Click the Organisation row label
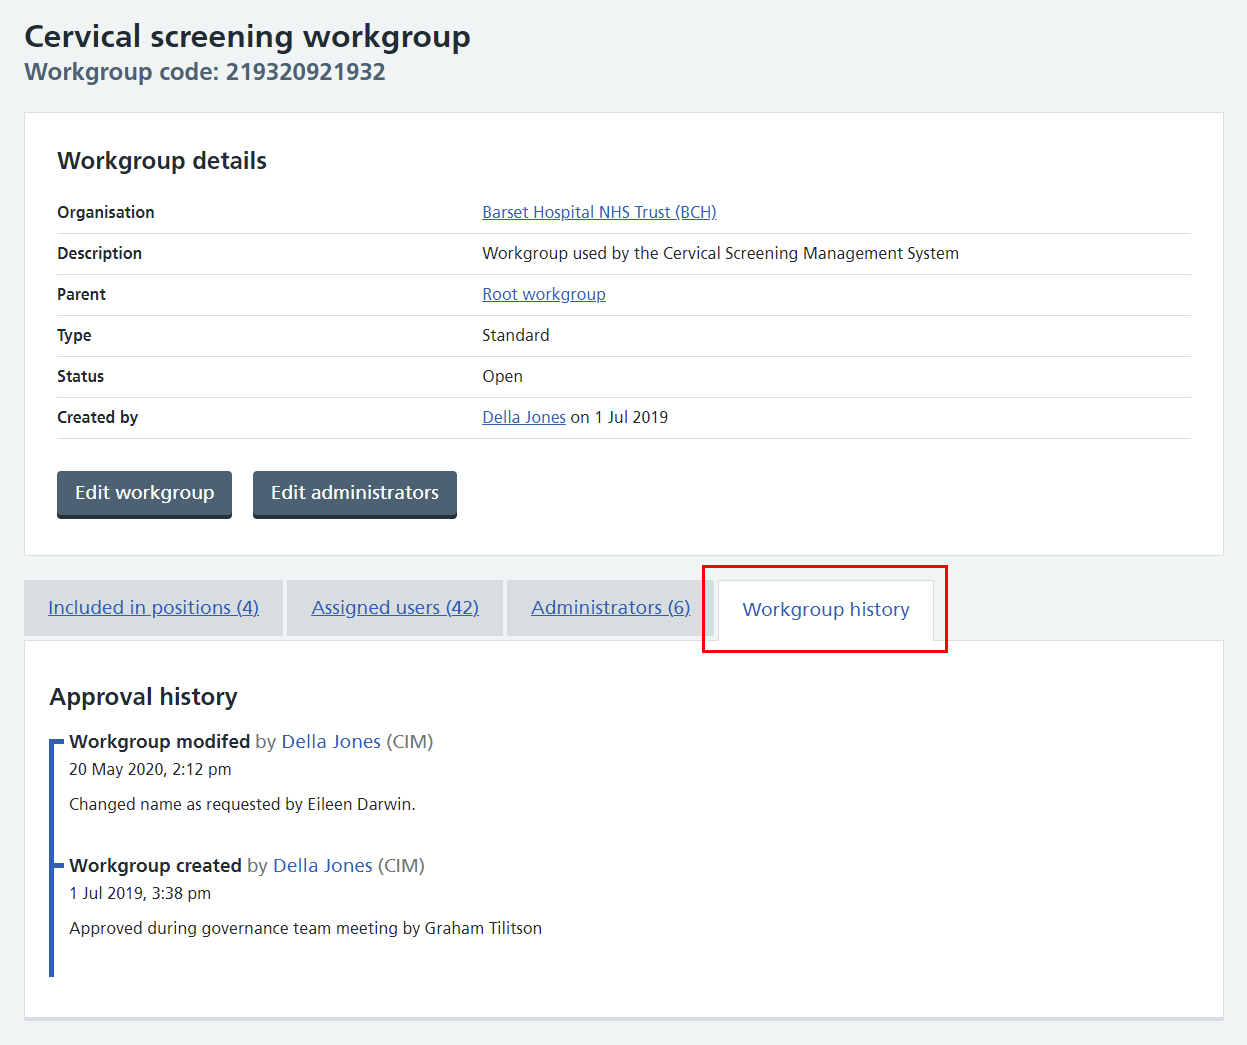This screenshot has width=1247, height=1045. click(106, 212)
